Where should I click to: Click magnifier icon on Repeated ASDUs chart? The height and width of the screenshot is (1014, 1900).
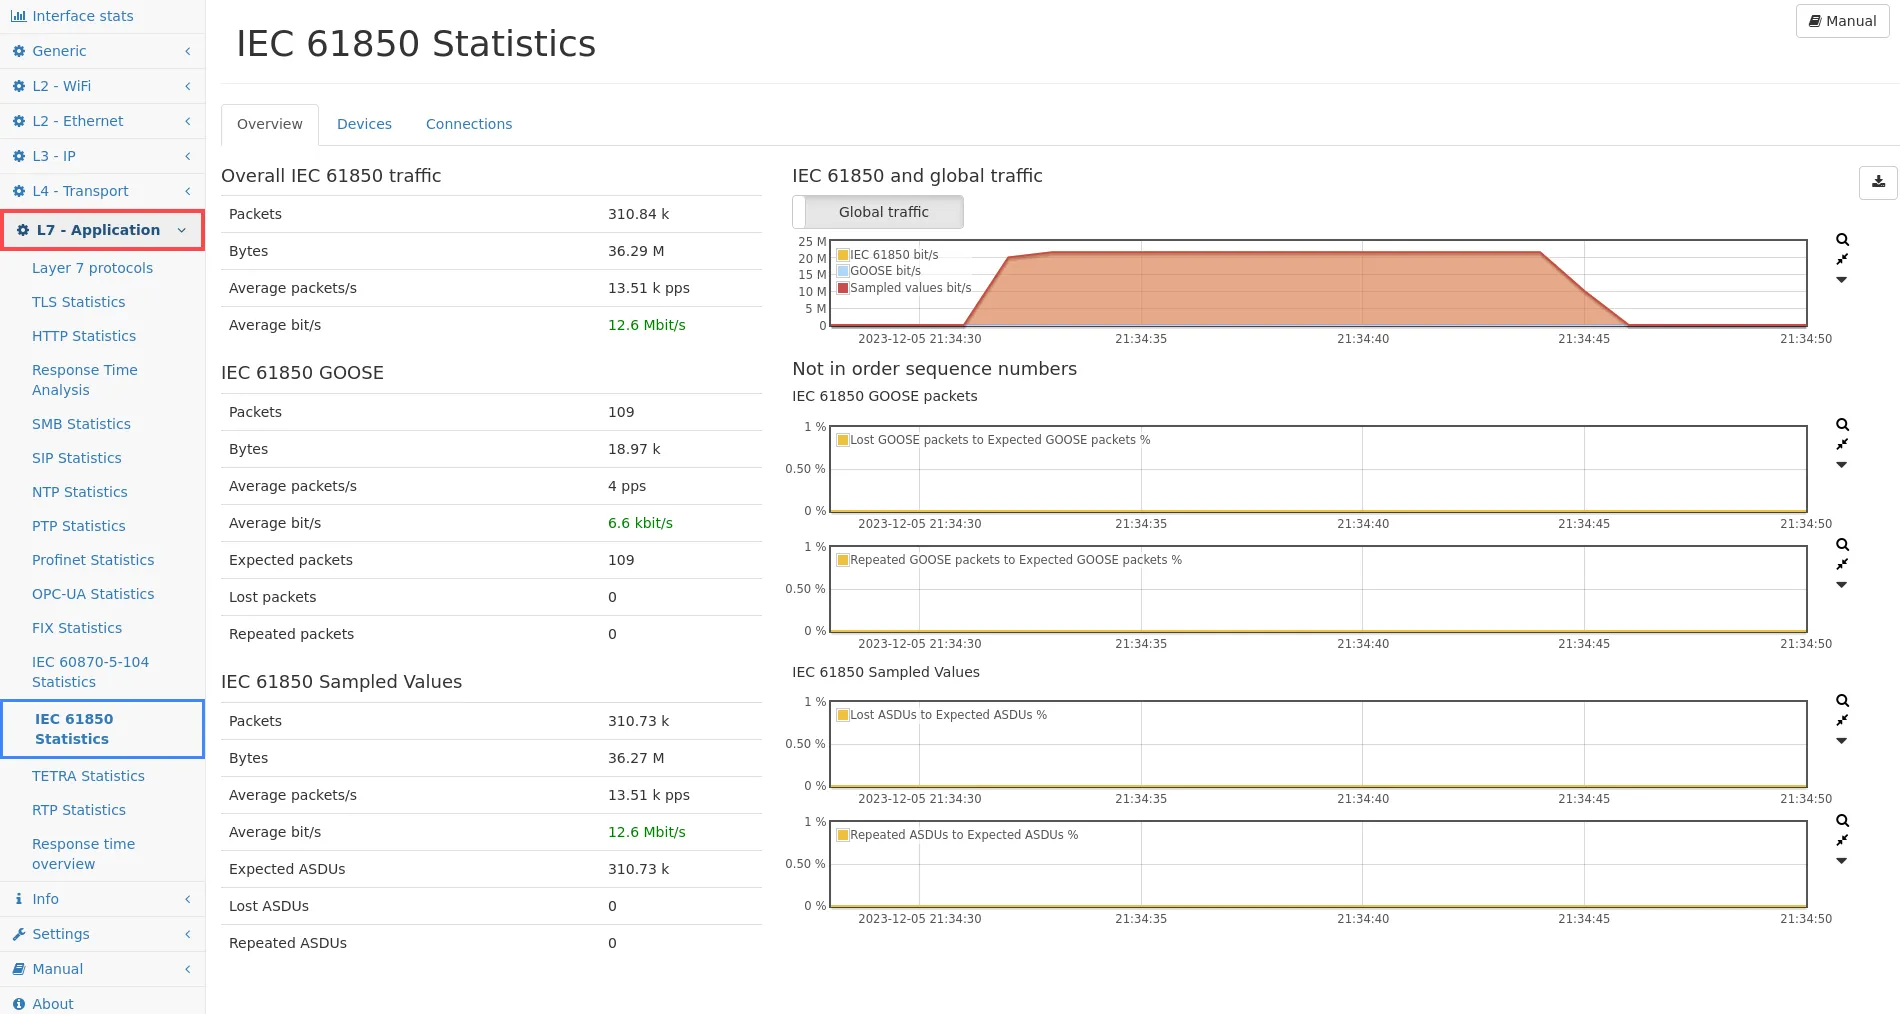tap(1842, 821)
